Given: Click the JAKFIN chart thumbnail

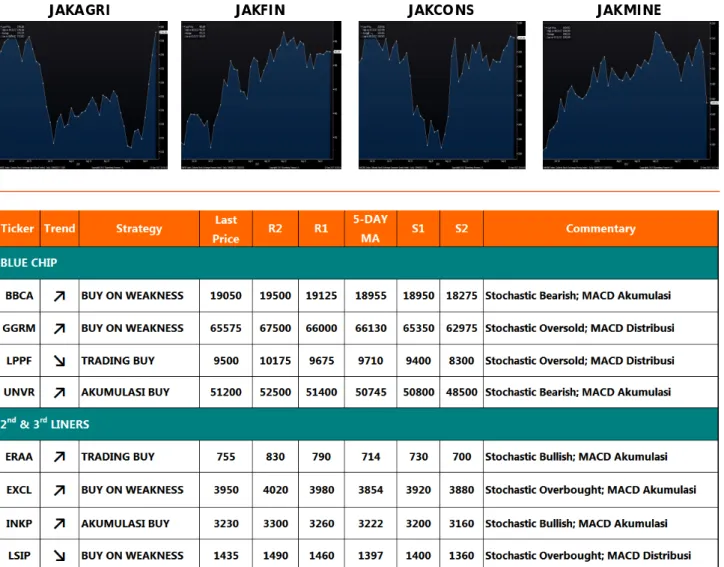Looking at the screenshot, I should (x=261, y=95).
